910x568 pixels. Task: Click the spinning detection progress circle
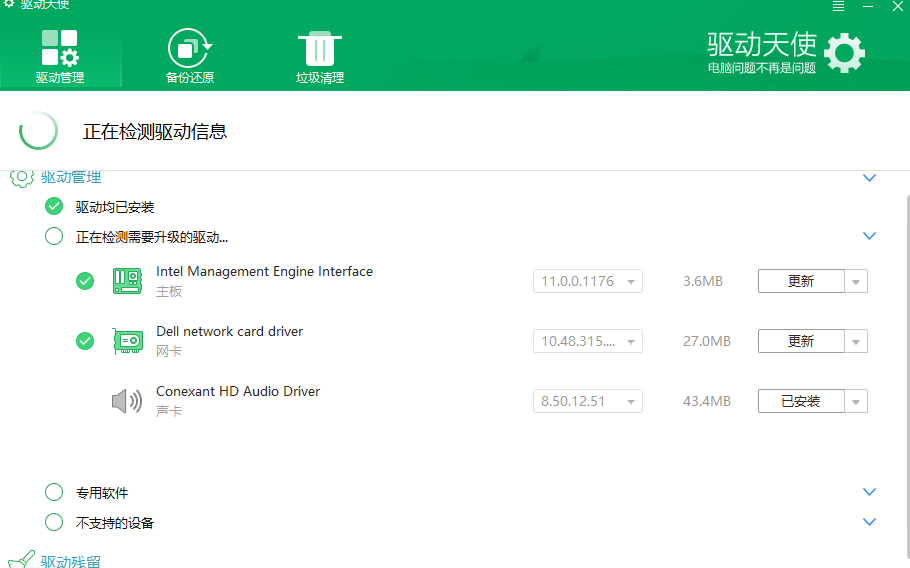pyautogui.click(x=38, y=131)
